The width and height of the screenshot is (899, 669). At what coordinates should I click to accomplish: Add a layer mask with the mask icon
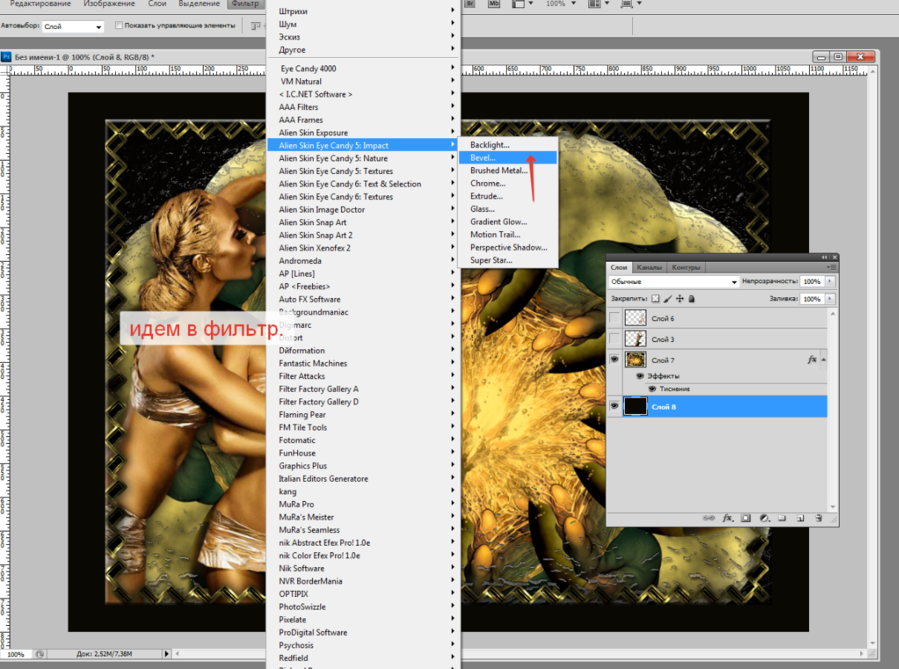[x=745, y=518]
